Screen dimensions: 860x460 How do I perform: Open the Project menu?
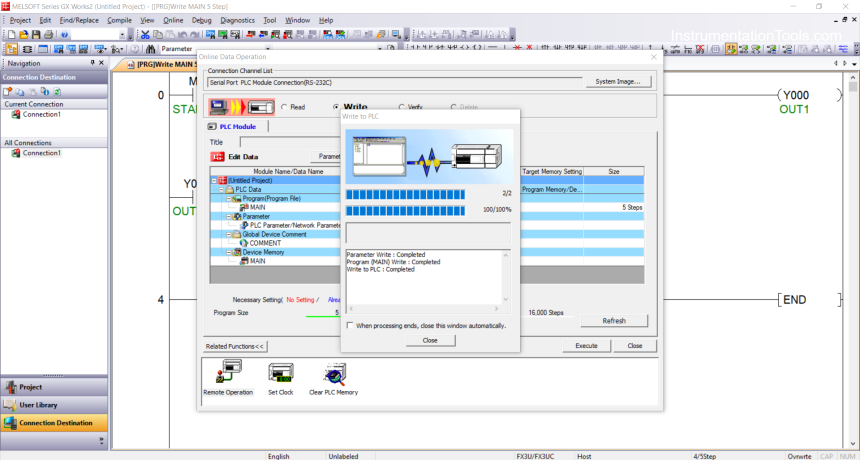(x=20, y=20)
